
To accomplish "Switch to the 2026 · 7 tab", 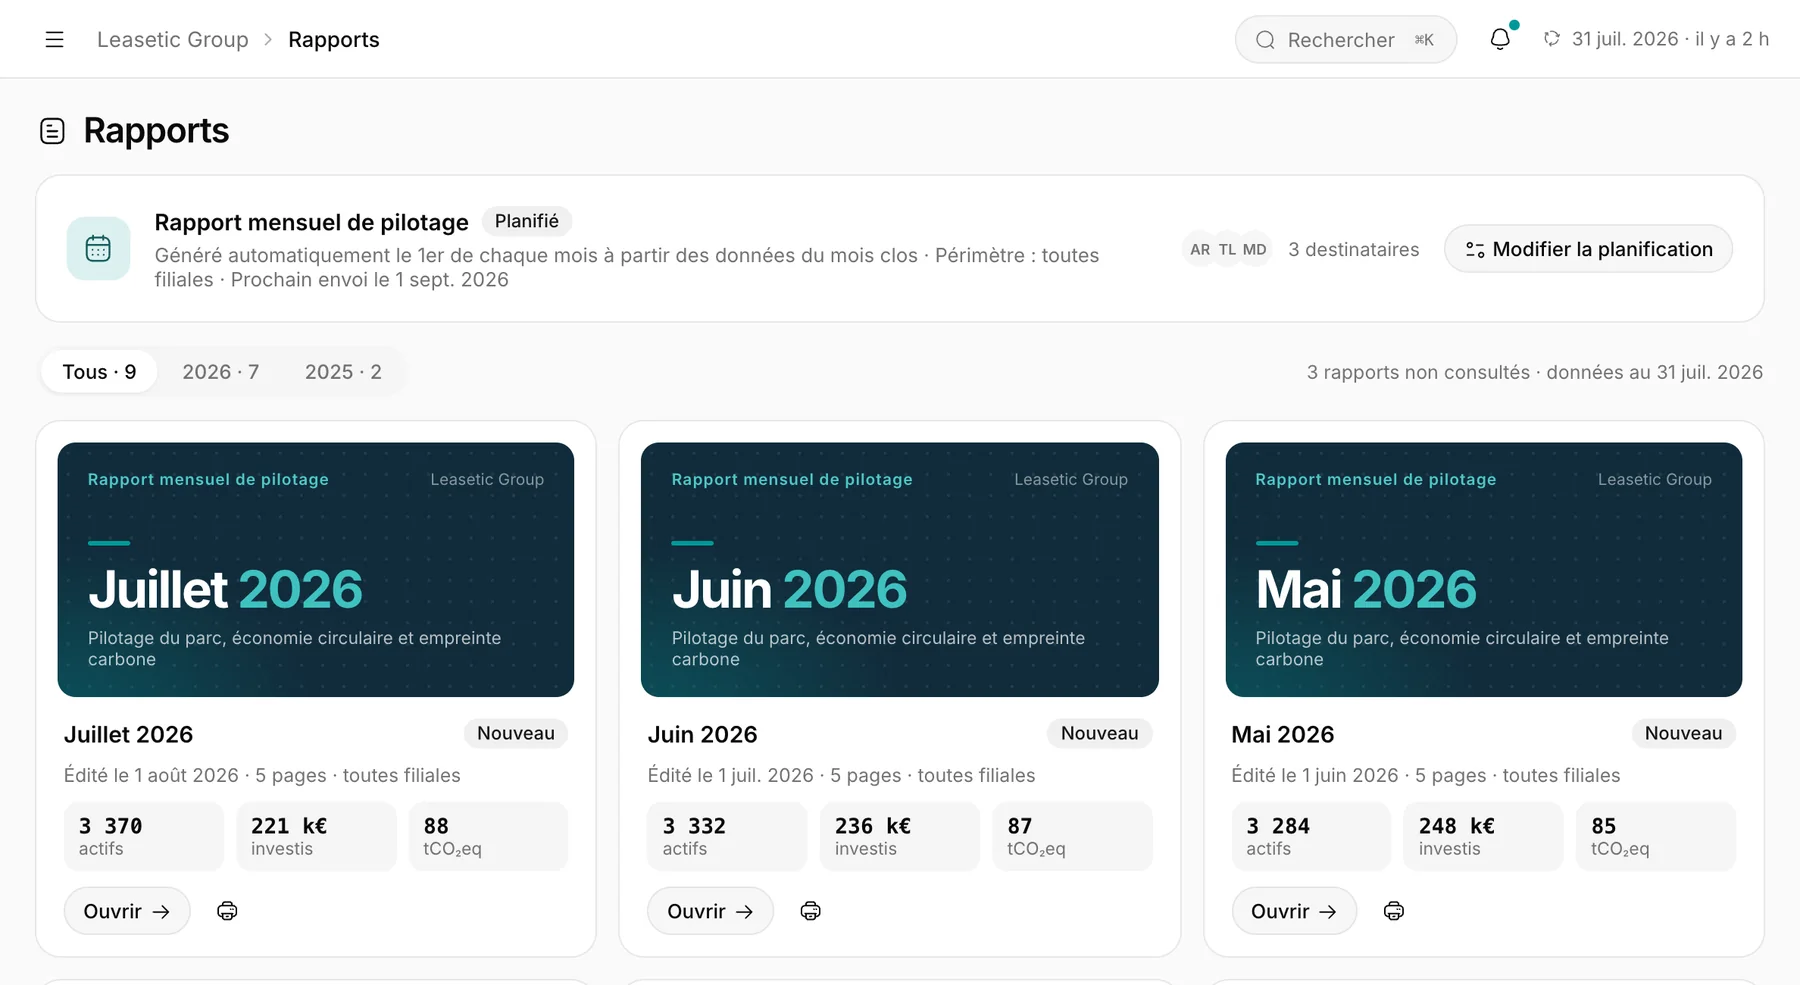I will click(221, 372).
